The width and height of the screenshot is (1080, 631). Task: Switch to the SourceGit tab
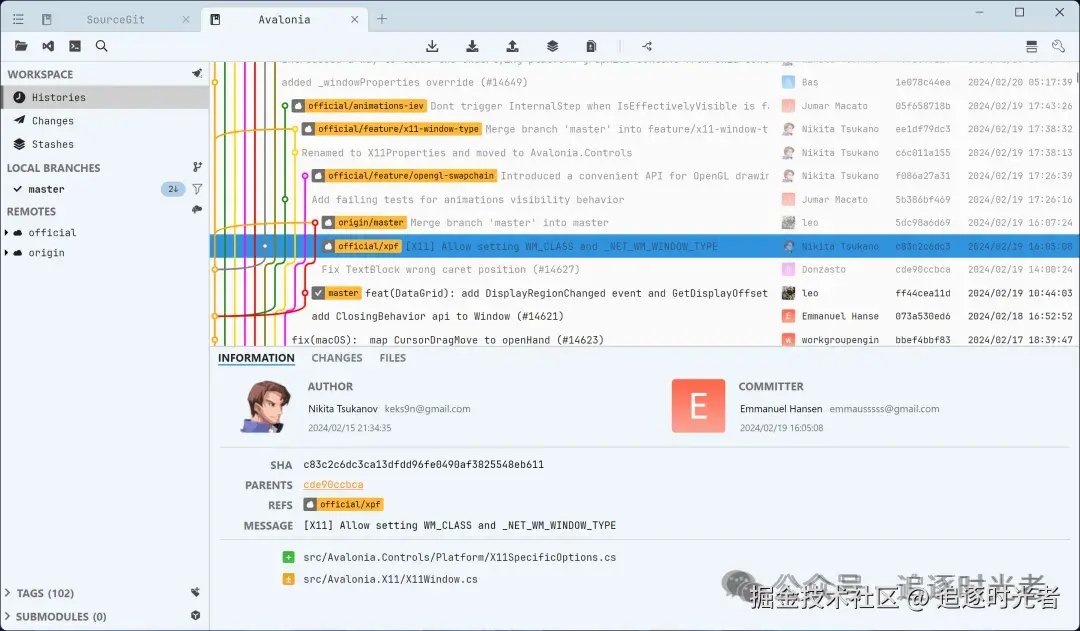pyautogui.click(x=115, y=19)
